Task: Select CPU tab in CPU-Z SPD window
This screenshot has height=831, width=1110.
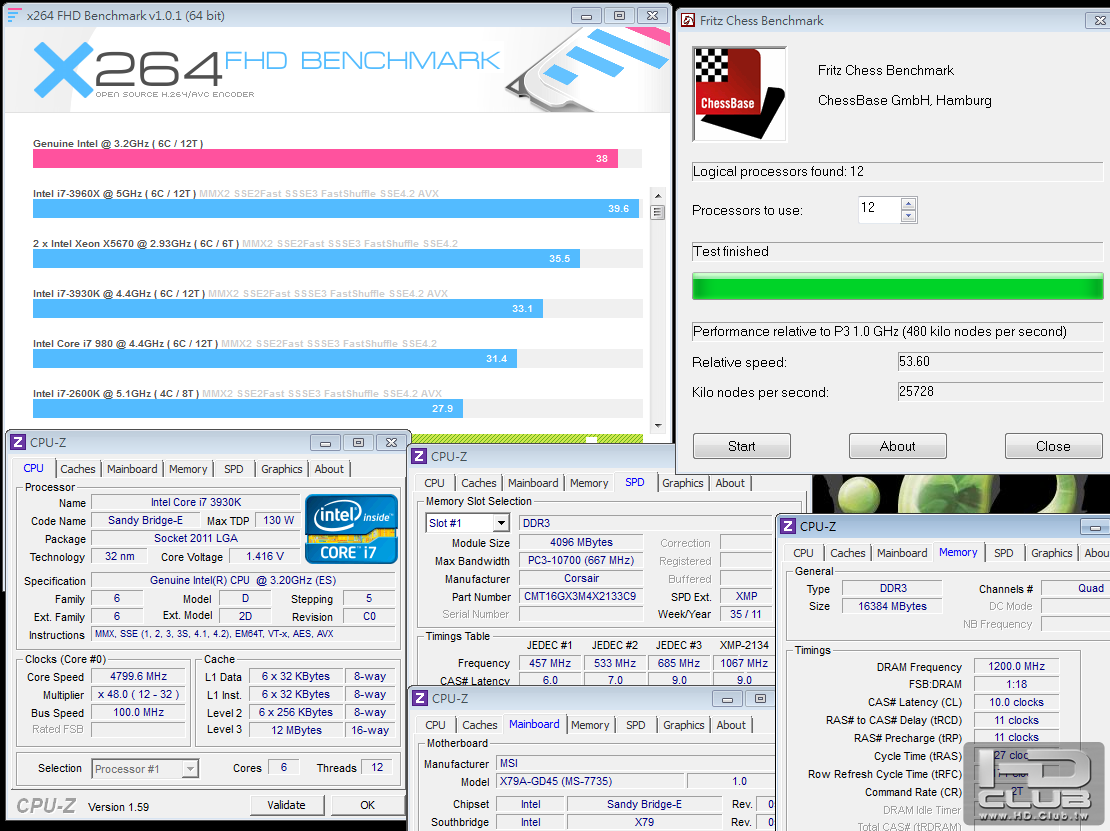Action: click(x=435, y=483)
